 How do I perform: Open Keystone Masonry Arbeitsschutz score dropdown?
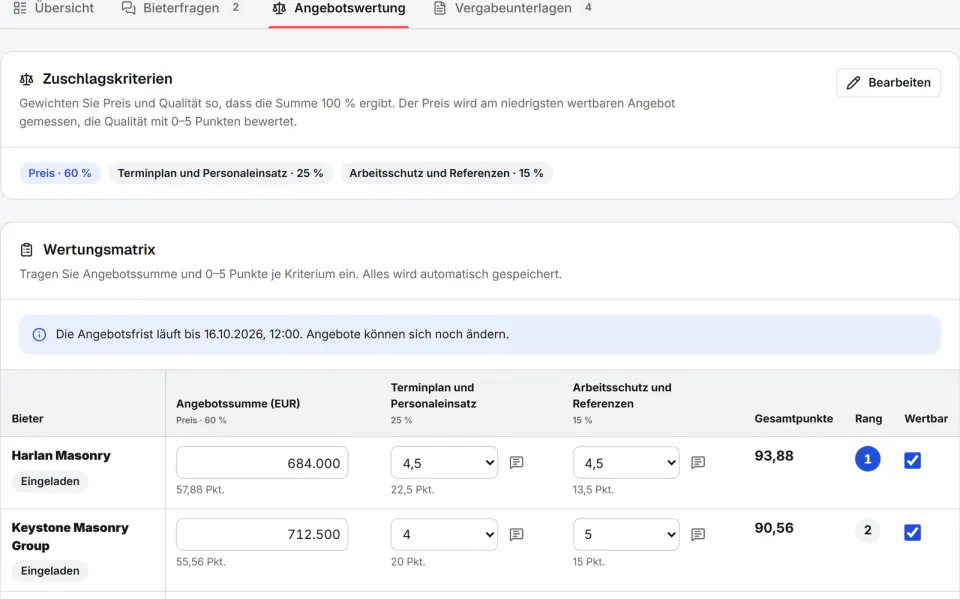(626, 535)
